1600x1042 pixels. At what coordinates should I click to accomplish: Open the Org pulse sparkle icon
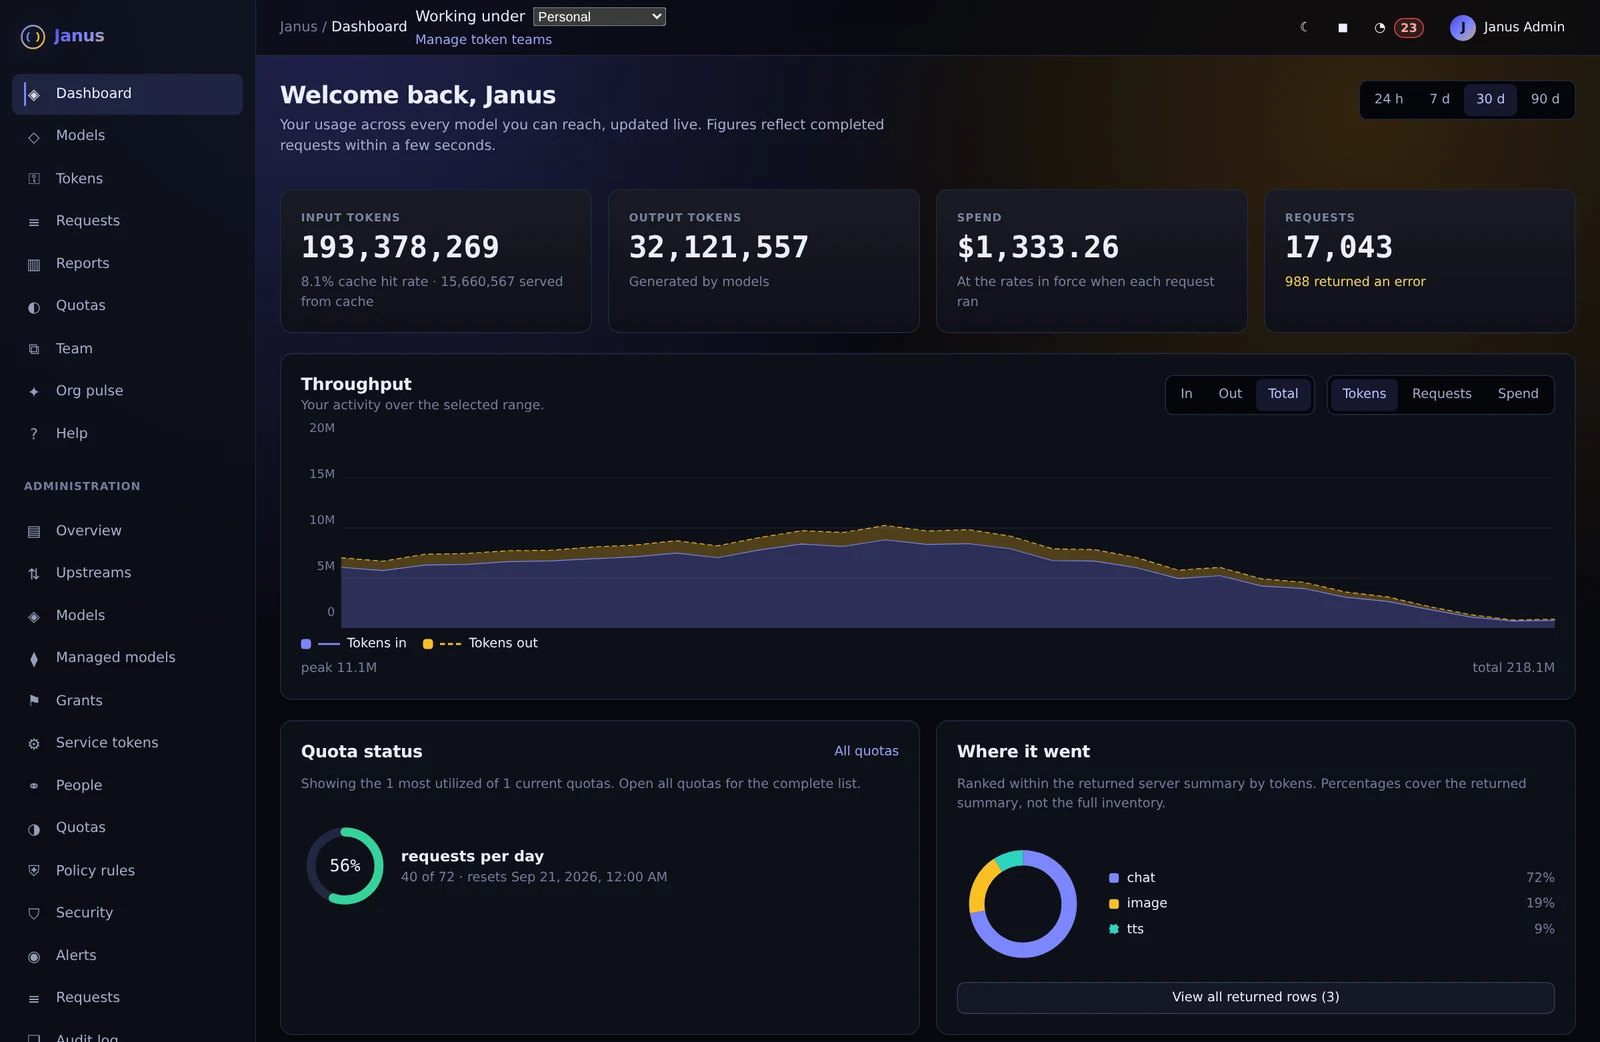34,391
